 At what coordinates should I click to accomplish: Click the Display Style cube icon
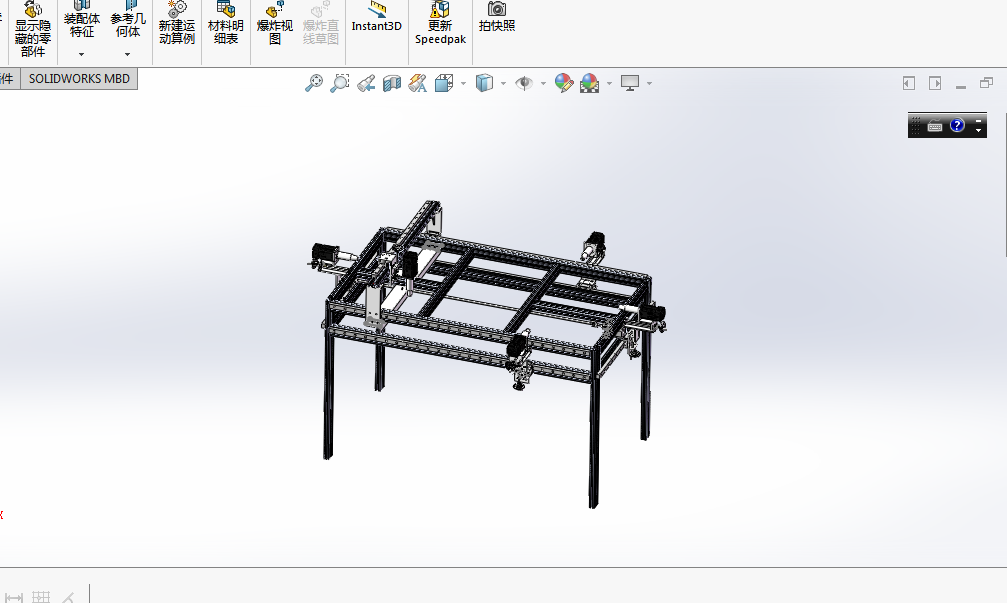(x=484, y=83)
